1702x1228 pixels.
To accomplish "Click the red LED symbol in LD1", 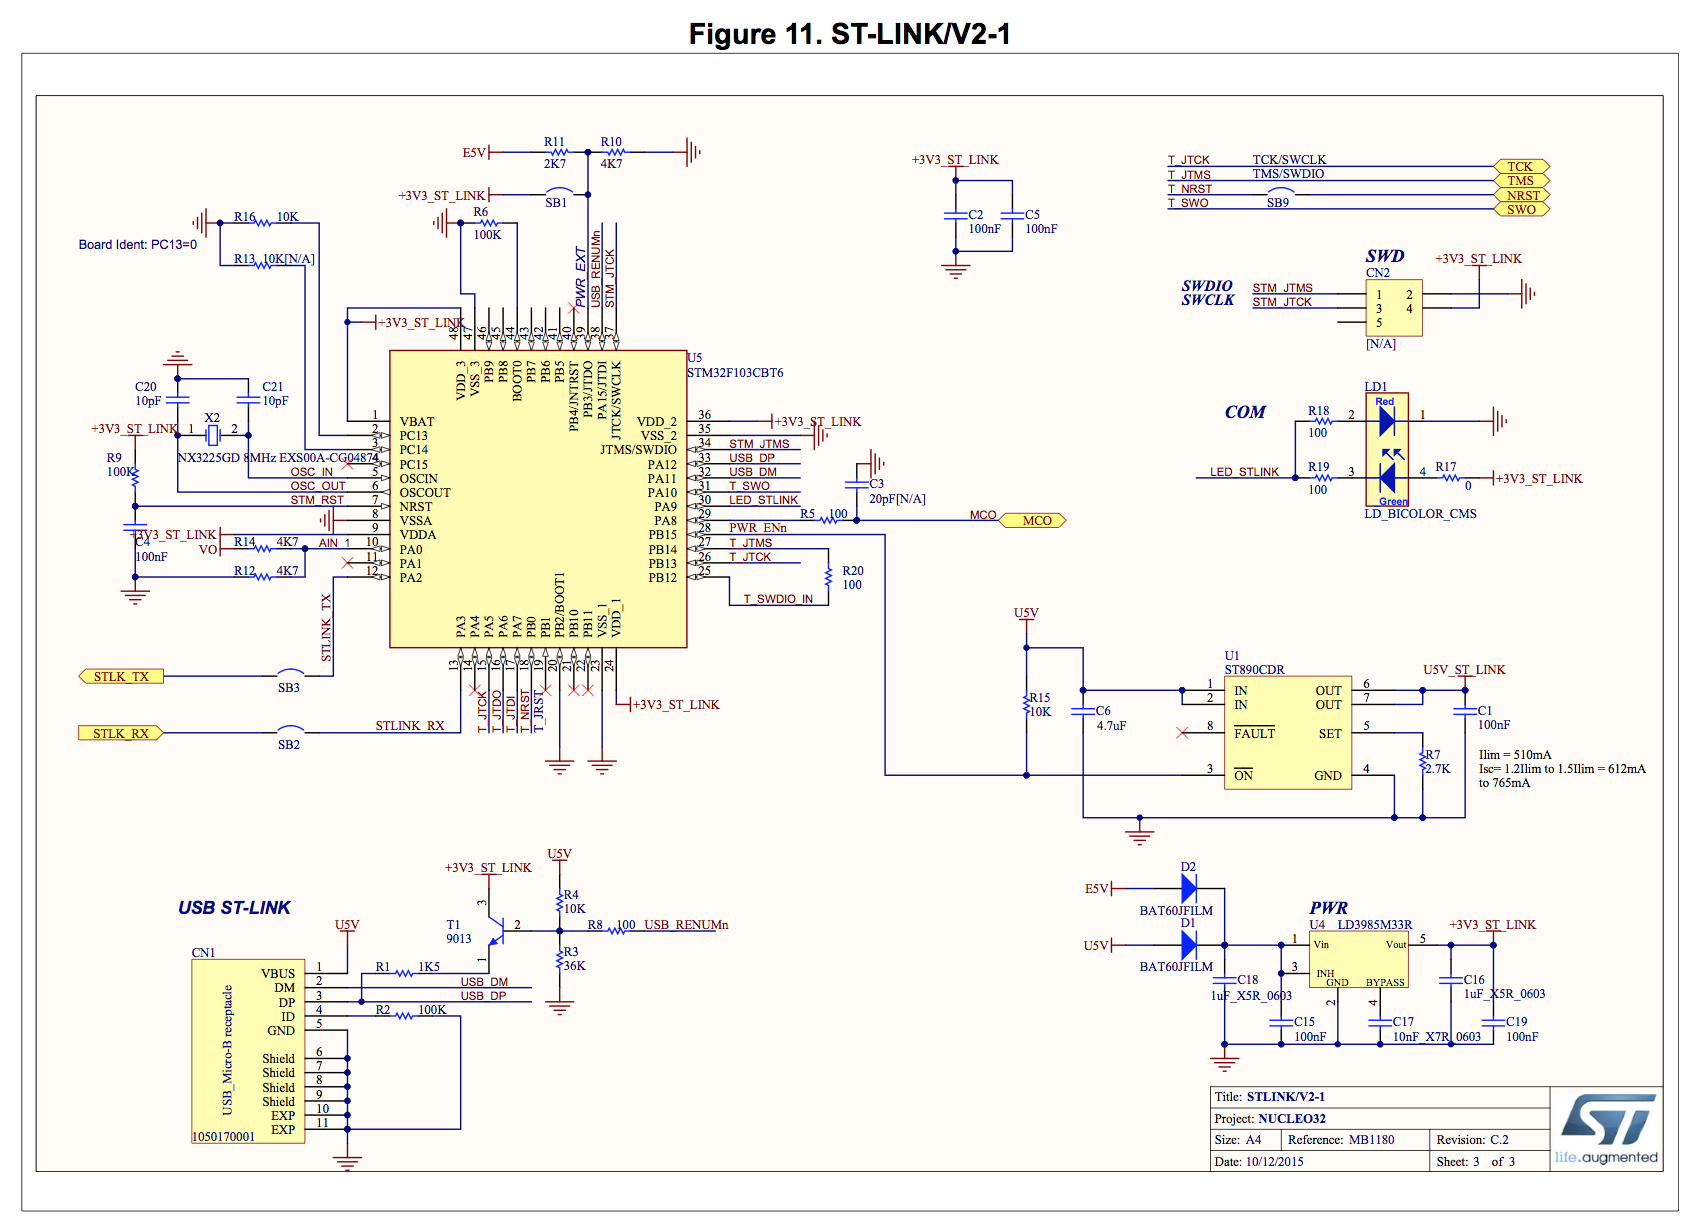I will (1386, 422).
